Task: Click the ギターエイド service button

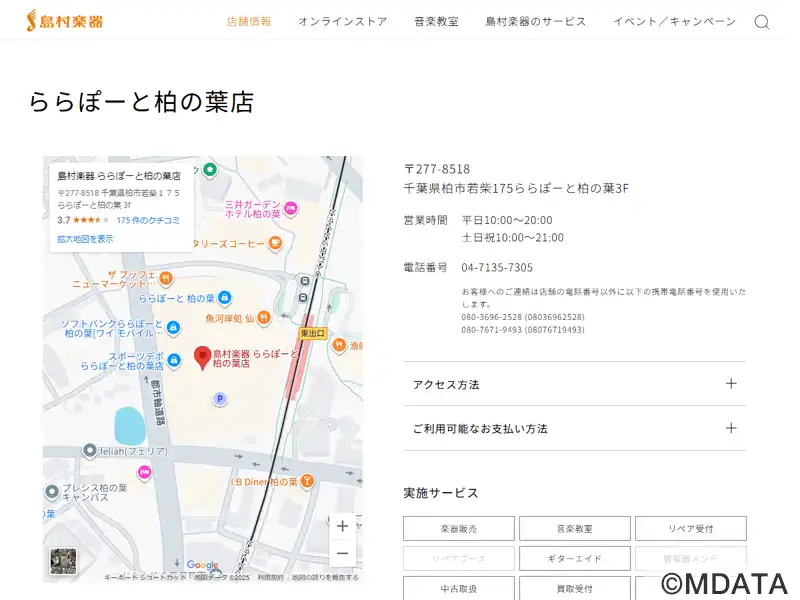Action: click(575, 558)
